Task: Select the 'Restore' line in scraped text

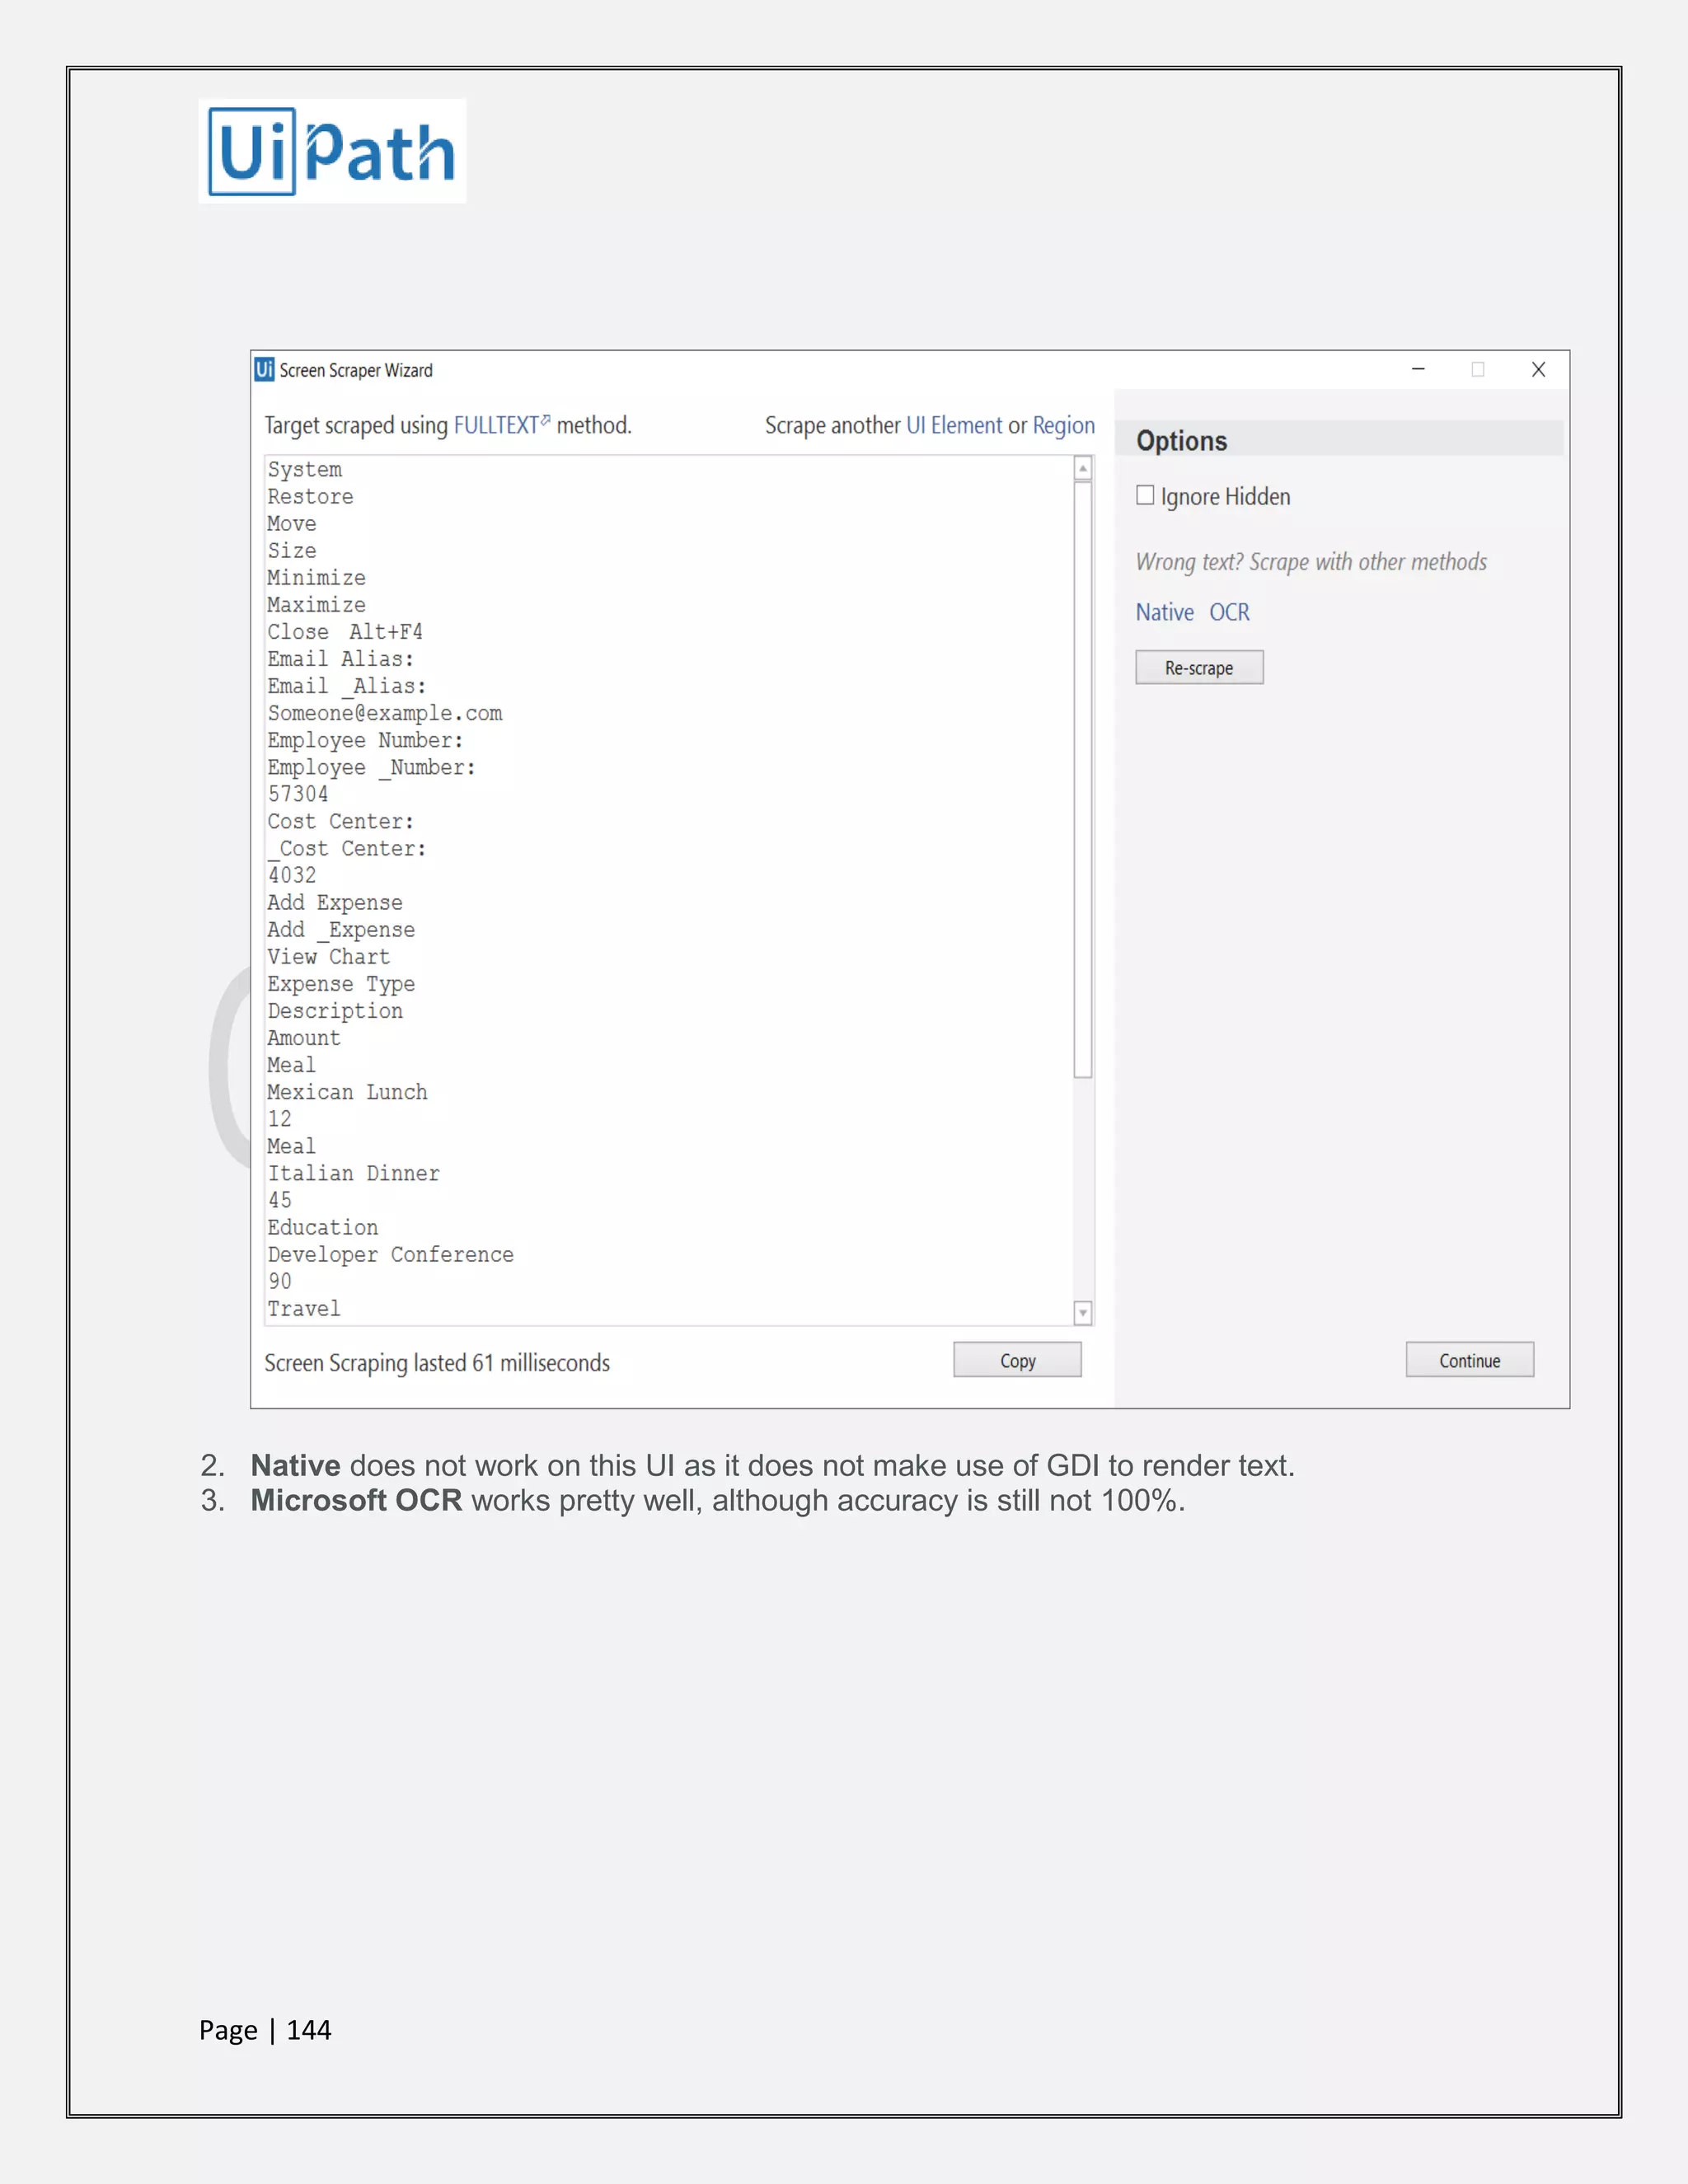Action: click(310, 496)
